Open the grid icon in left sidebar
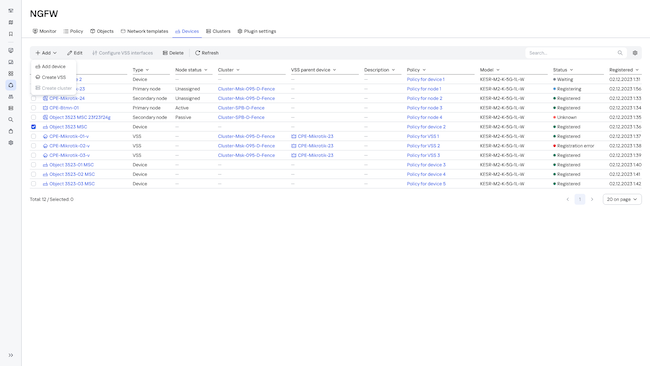 coord(11,73)
